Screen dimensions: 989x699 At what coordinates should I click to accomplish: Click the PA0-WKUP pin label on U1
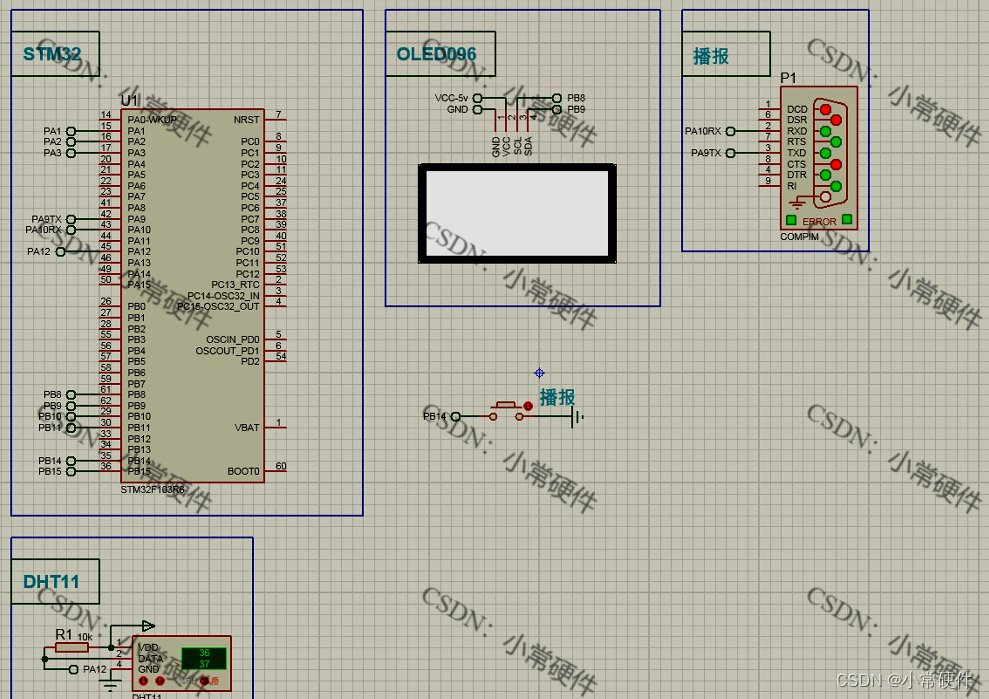[x=152, y=120]
